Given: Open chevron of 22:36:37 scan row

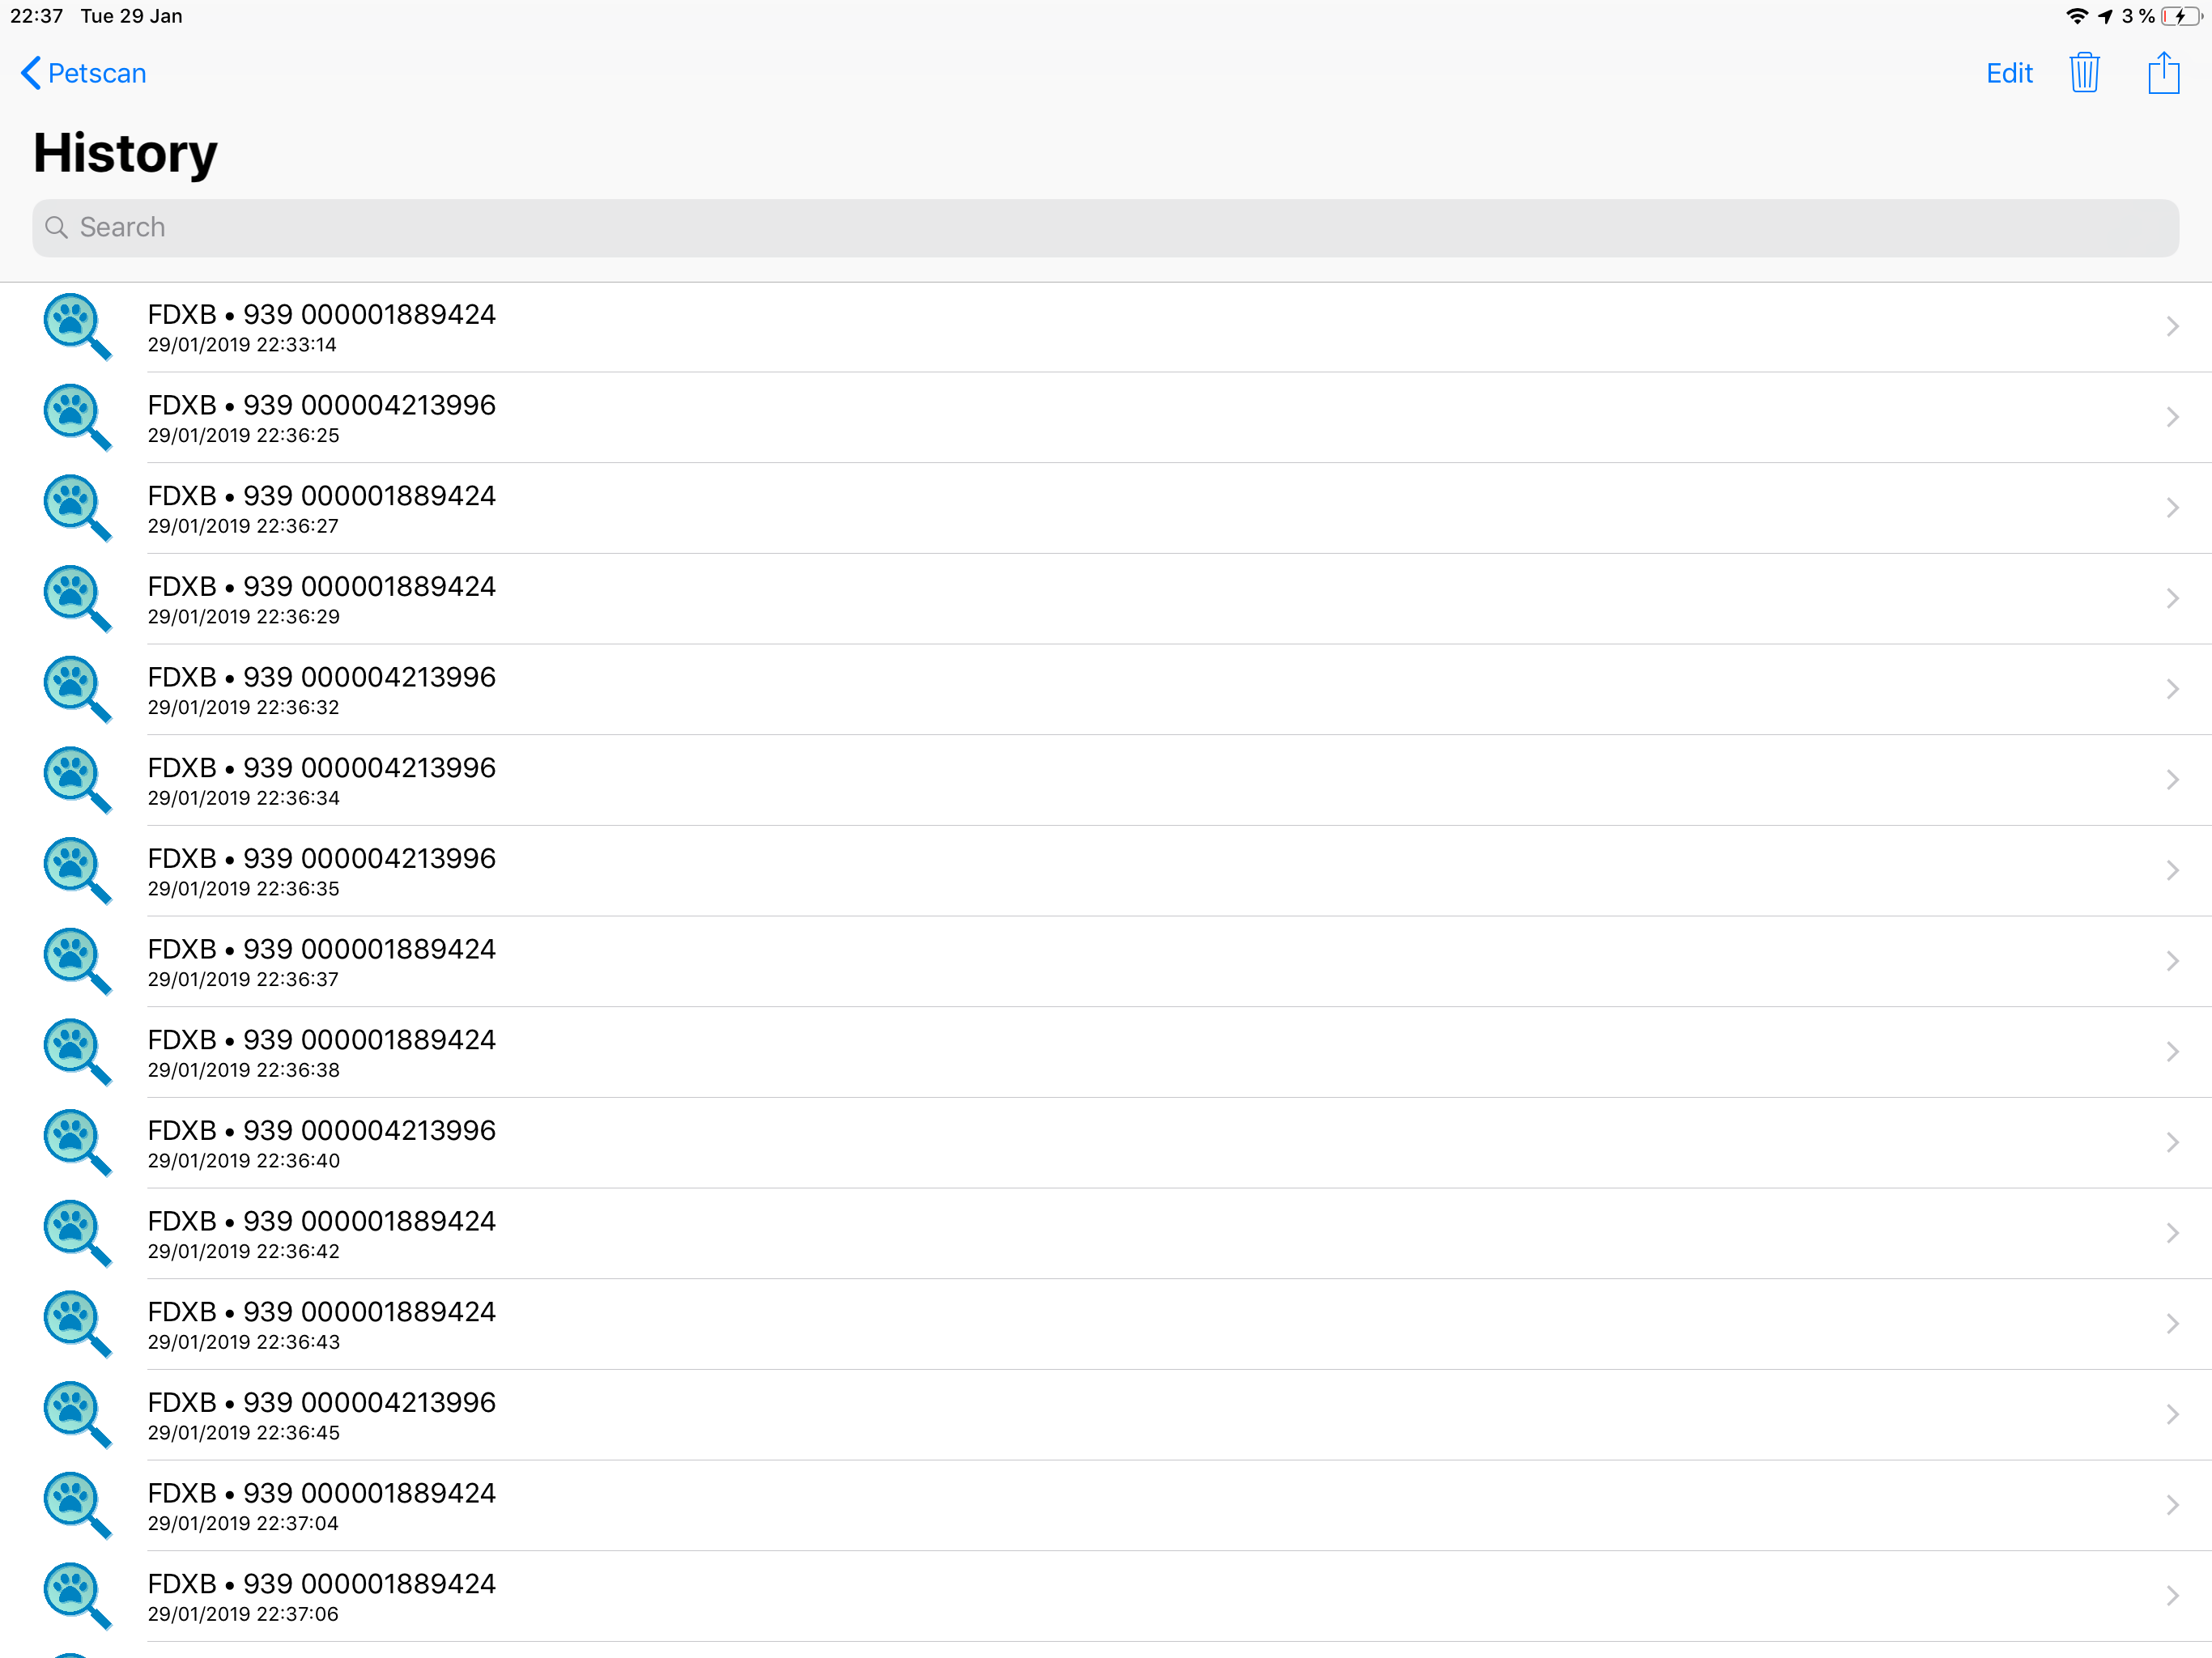Looking at the screenshot, I should [x=2172, y=961].
